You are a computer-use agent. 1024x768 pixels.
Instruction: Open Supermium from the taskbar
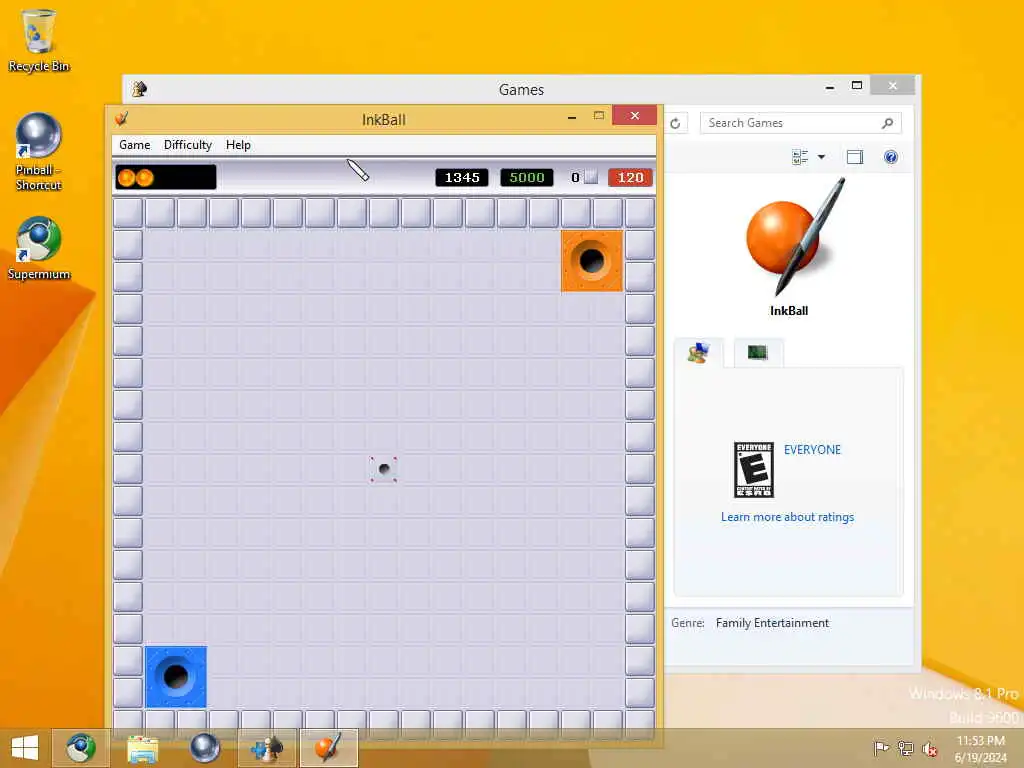pyautogui.click(x=81, y=748)
